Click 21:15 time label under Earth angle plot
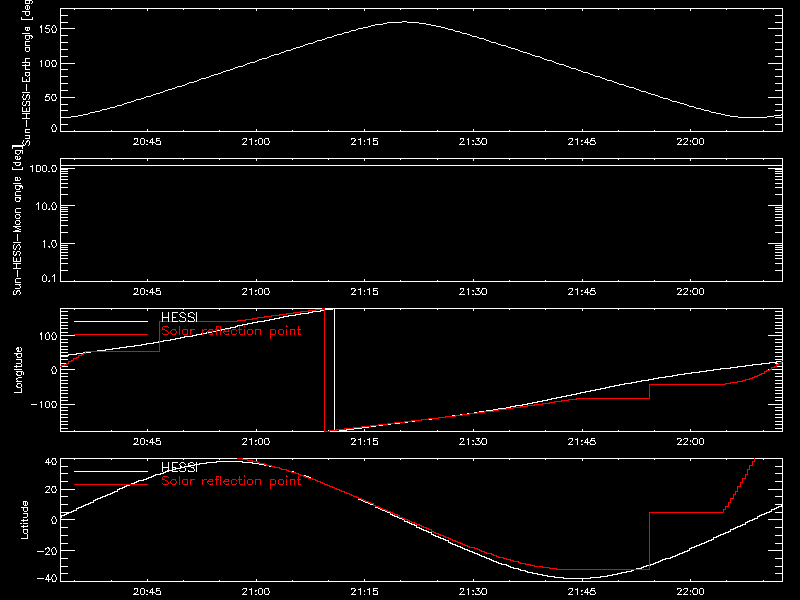 [364, 142]
